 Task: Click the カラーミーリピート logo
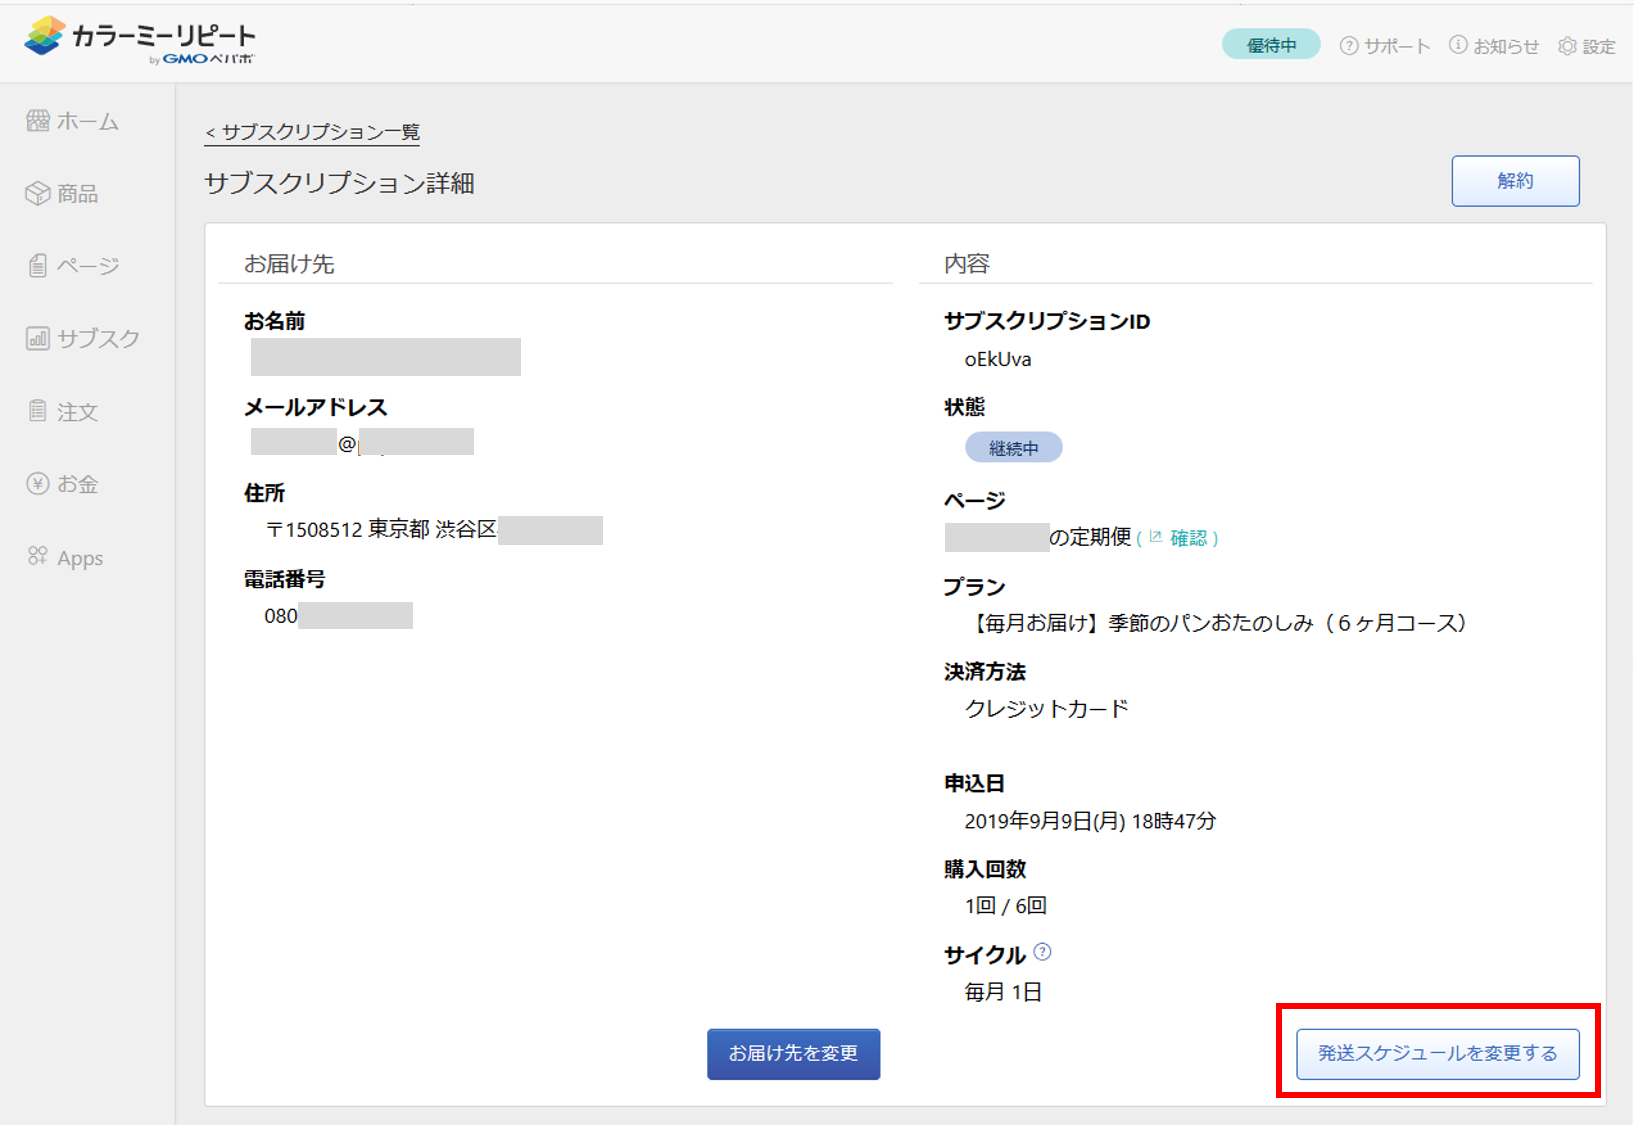[140, 41]
